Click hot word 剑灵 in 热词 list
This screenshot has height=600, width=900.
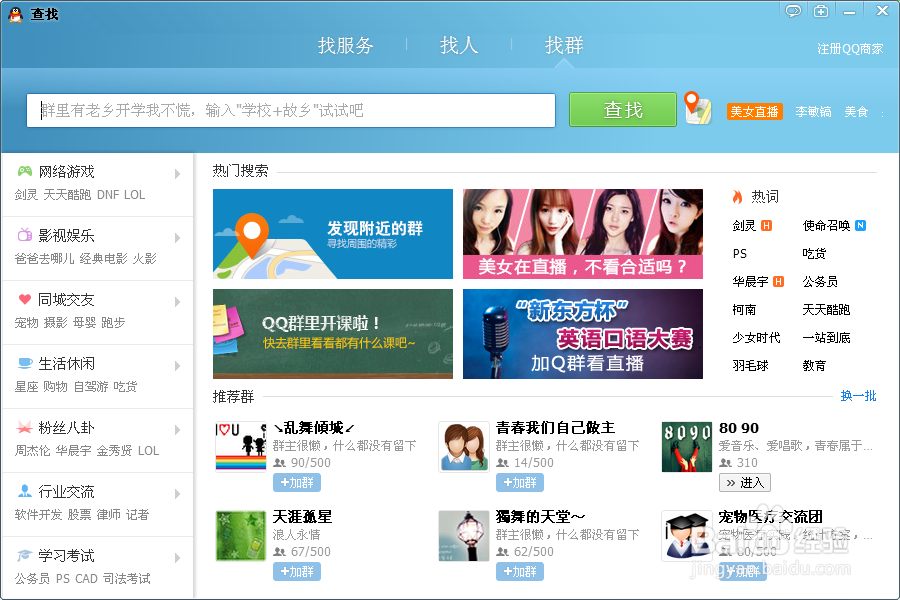(x=744, y=226)
